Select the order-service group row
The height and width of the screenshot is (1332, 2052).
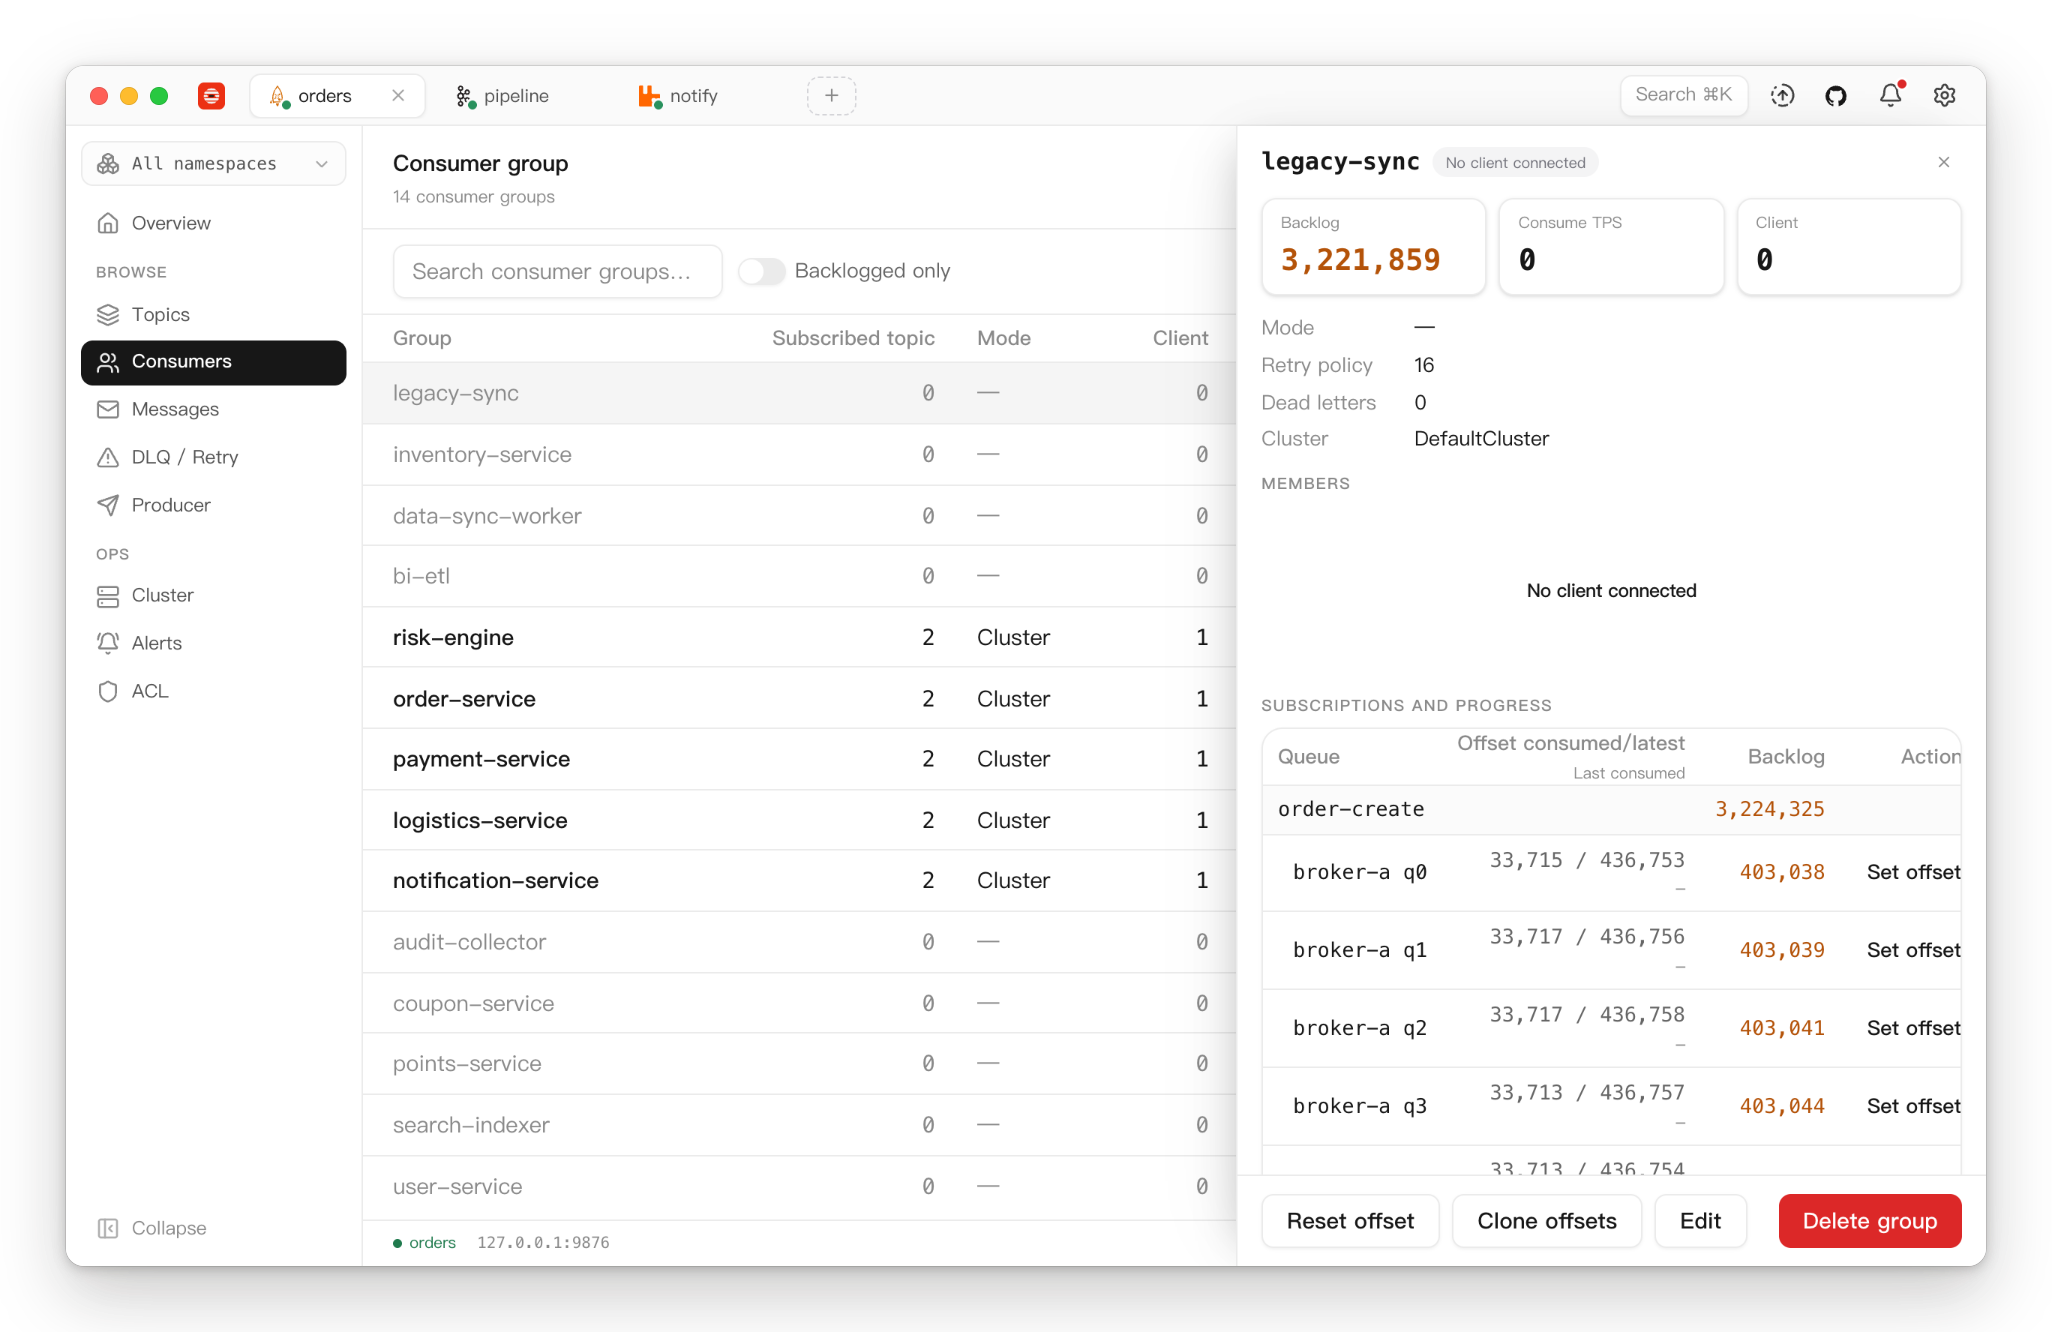pos(799,699)
